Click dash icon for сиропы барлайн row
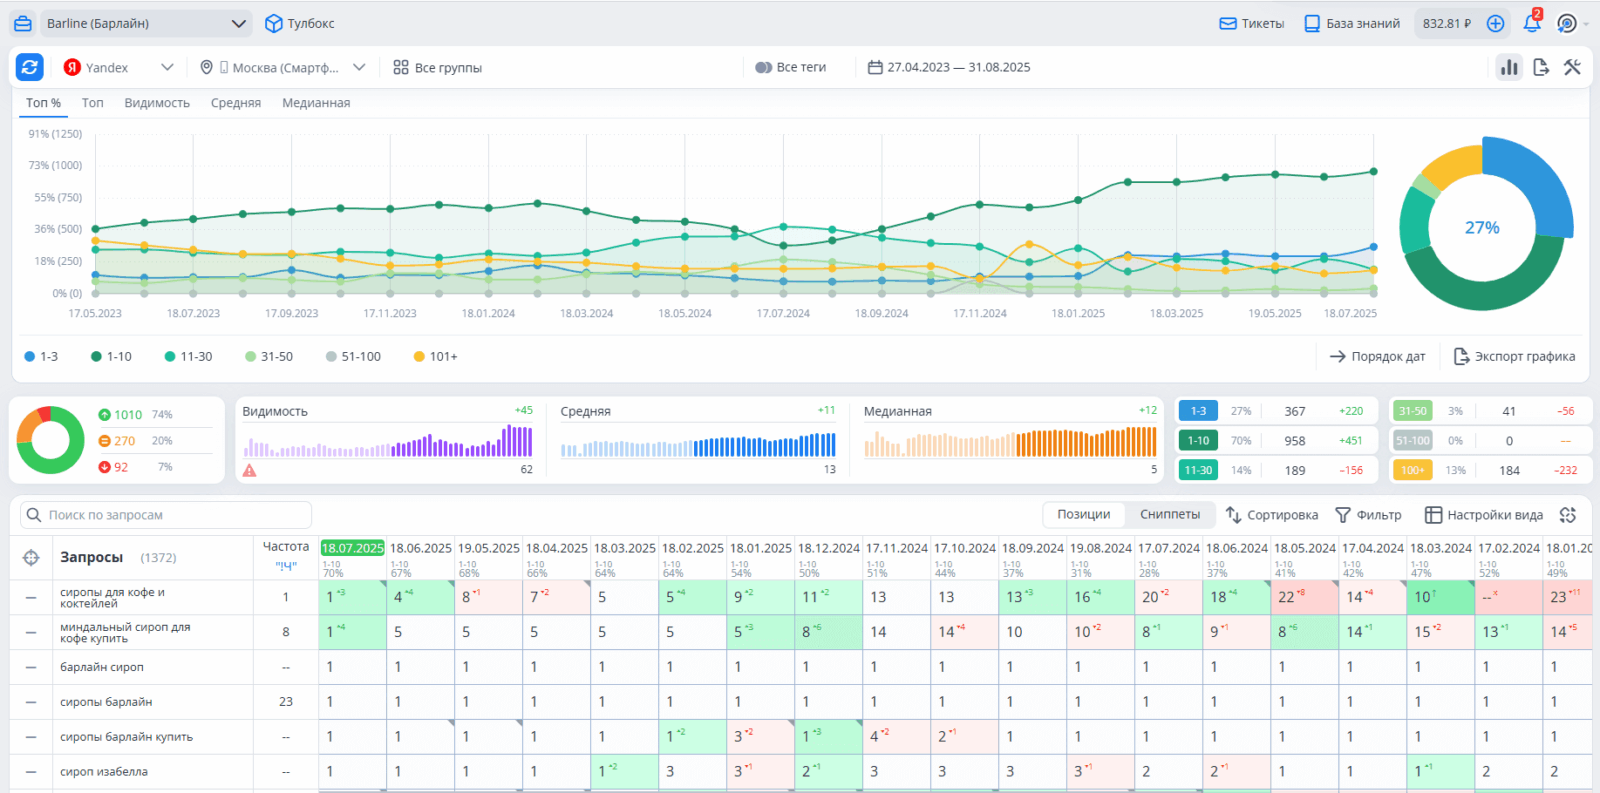Image resolution: width=1600 pixels, height=793 pixels. point(31,702)
